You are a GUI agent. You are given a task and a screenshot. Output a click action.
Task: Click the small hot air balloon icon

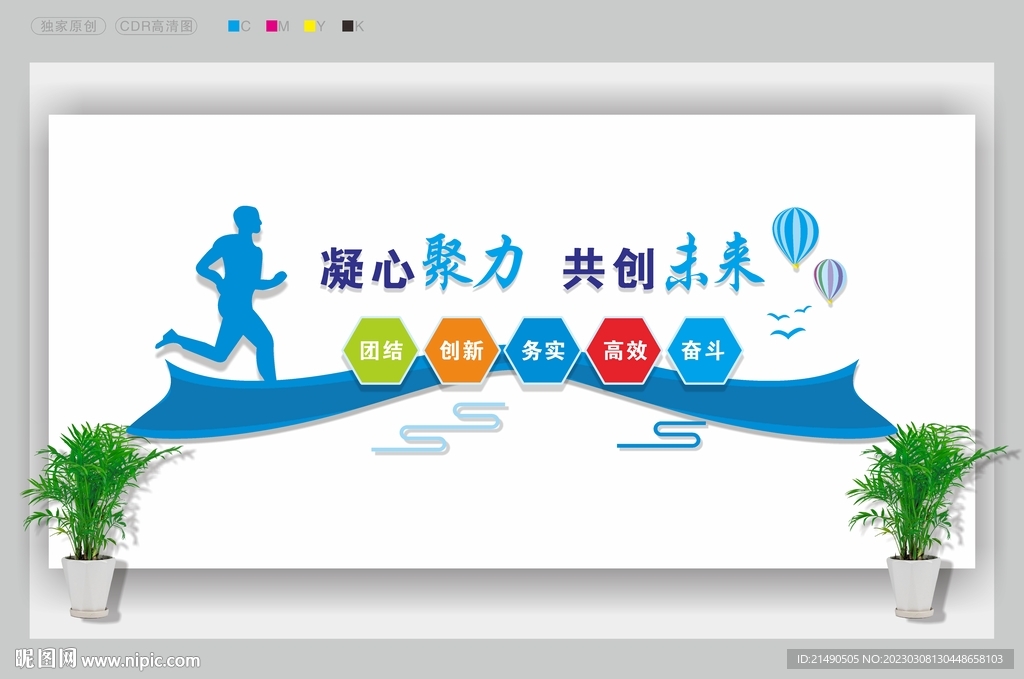click(x=830, y=278)
